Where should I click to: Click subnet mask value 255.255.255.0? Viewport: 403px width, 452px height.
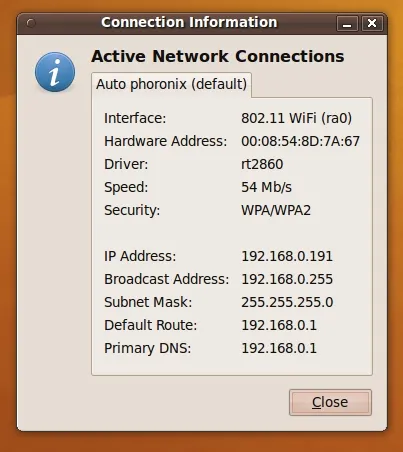tap(287, 302)
